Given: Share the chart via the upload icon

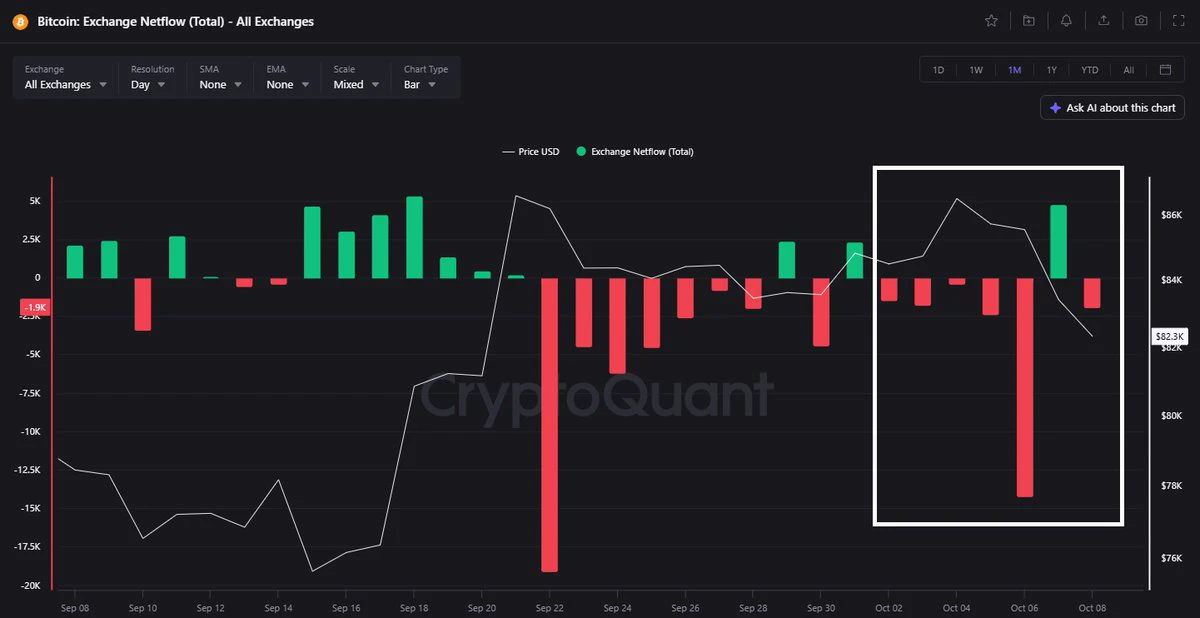Looking at the screenshot, I should [1103, 20].
